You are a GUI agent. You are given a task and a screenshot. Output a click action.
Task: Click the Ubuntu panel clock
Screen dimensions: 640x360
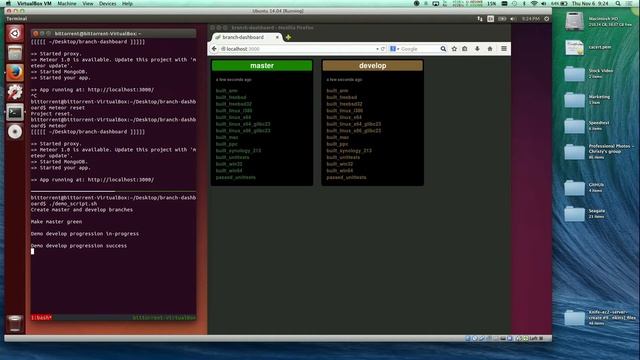pos(531,19)
